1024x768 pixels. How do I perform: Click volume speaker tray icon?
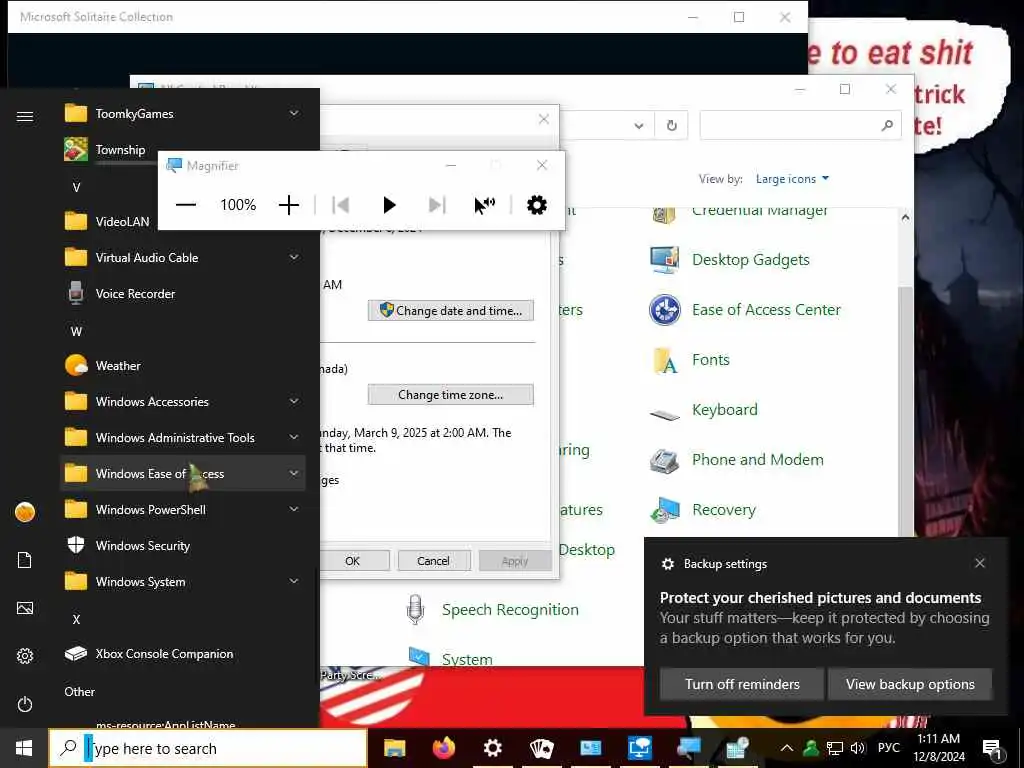point(858,748)
